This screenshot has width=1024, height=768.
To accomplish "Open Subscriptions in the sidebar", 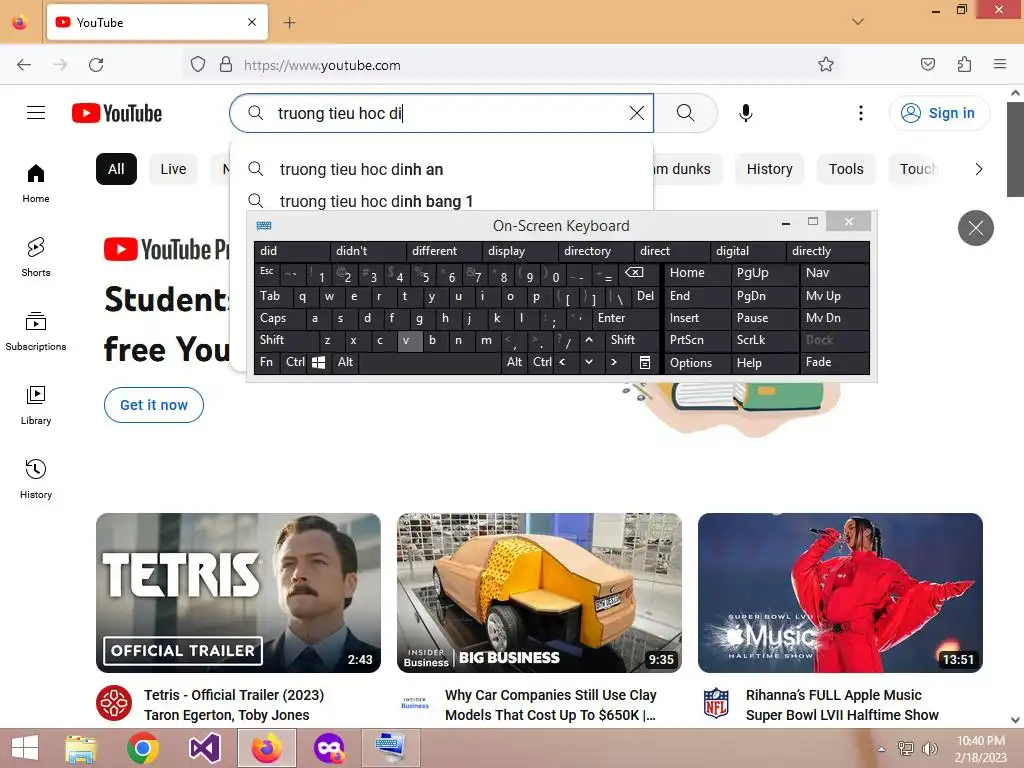I will 36,331.
